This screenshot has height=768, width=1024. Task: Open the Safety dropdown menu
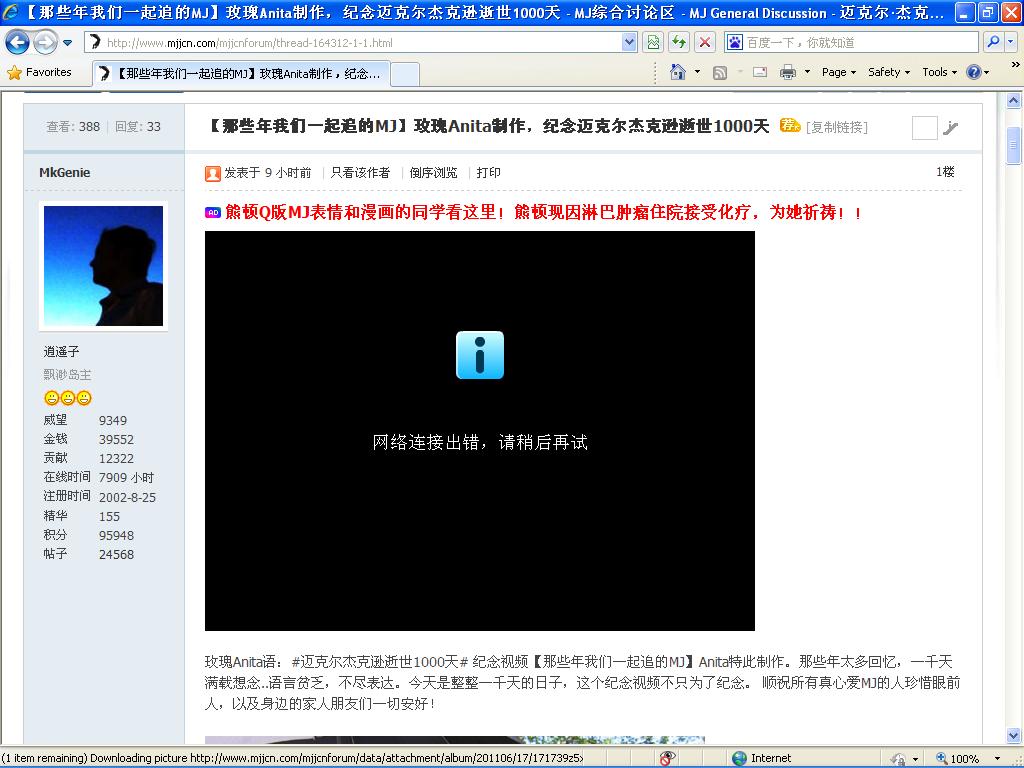click(888, 72)
